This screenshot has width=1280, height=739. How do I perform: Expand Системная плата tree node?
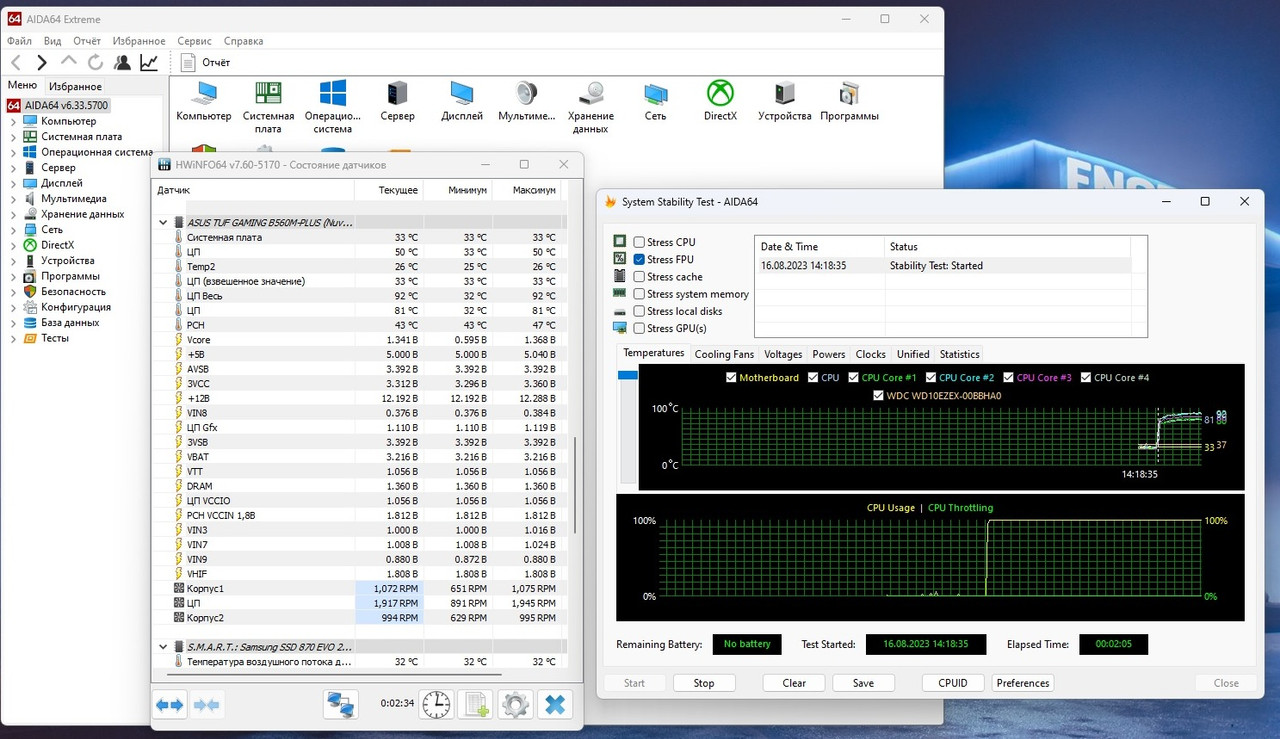click(13, 137)
